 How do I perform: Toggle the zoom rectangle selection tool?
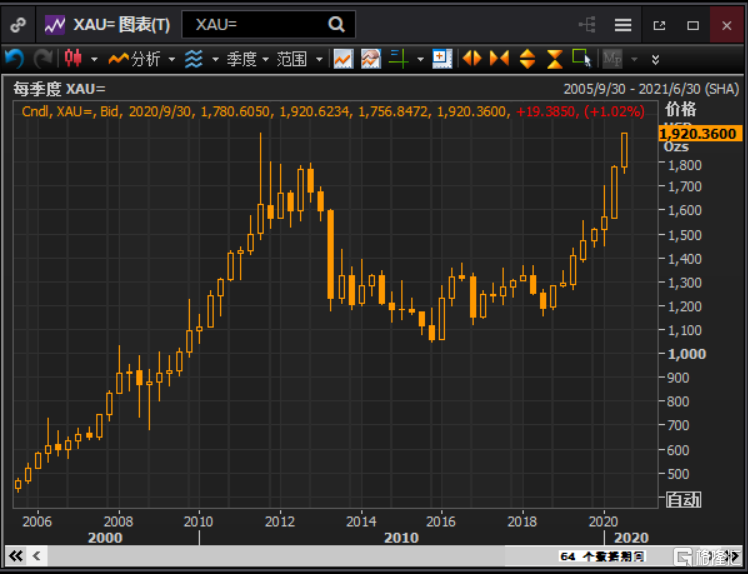581,59
